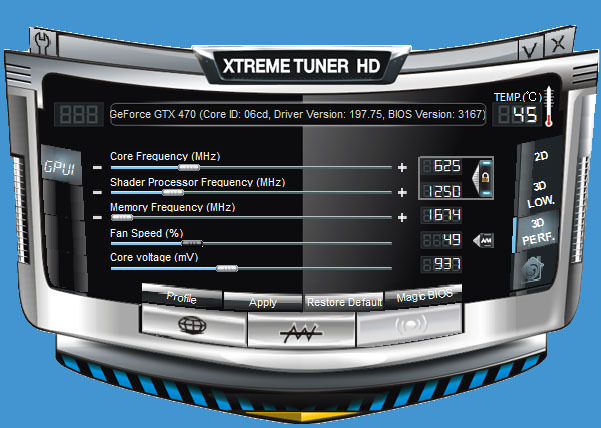The width and height of the screenshot is (601, 428).
Task: Click the thermometer temperature icon
Action: pyautogui.click(x=549, y=107)
